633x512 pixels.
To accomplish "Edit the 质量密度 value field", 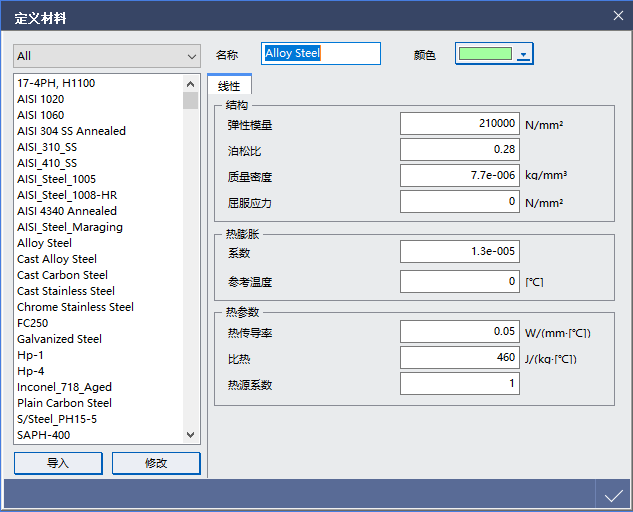I will 459,175.
